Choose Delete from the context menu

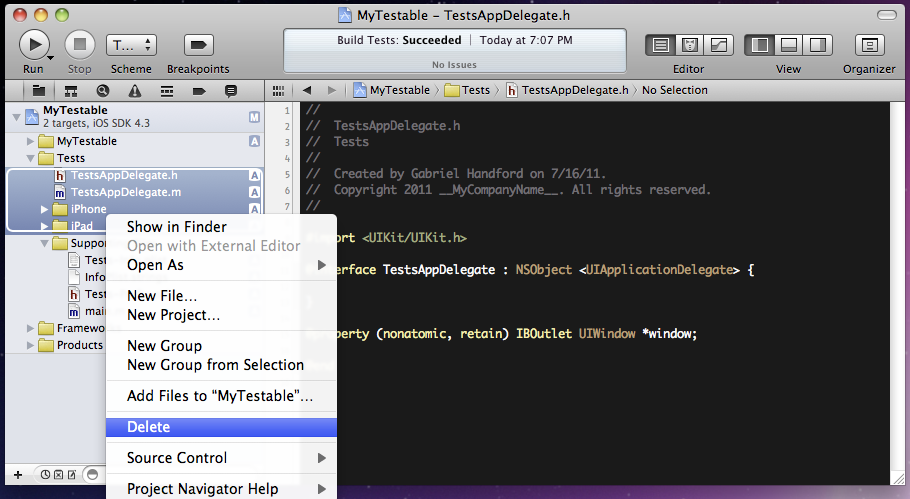(221, 427)
